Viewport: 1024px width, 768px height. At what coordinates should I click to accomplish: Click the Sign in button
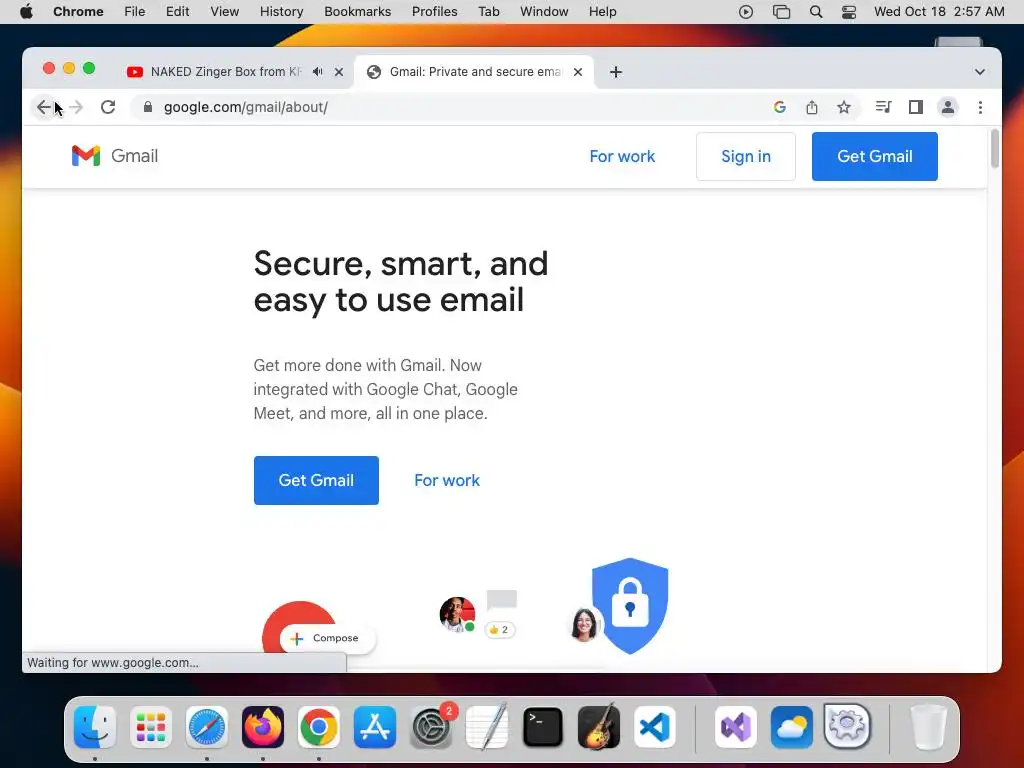pyautogui.click(x=746, y=157)
